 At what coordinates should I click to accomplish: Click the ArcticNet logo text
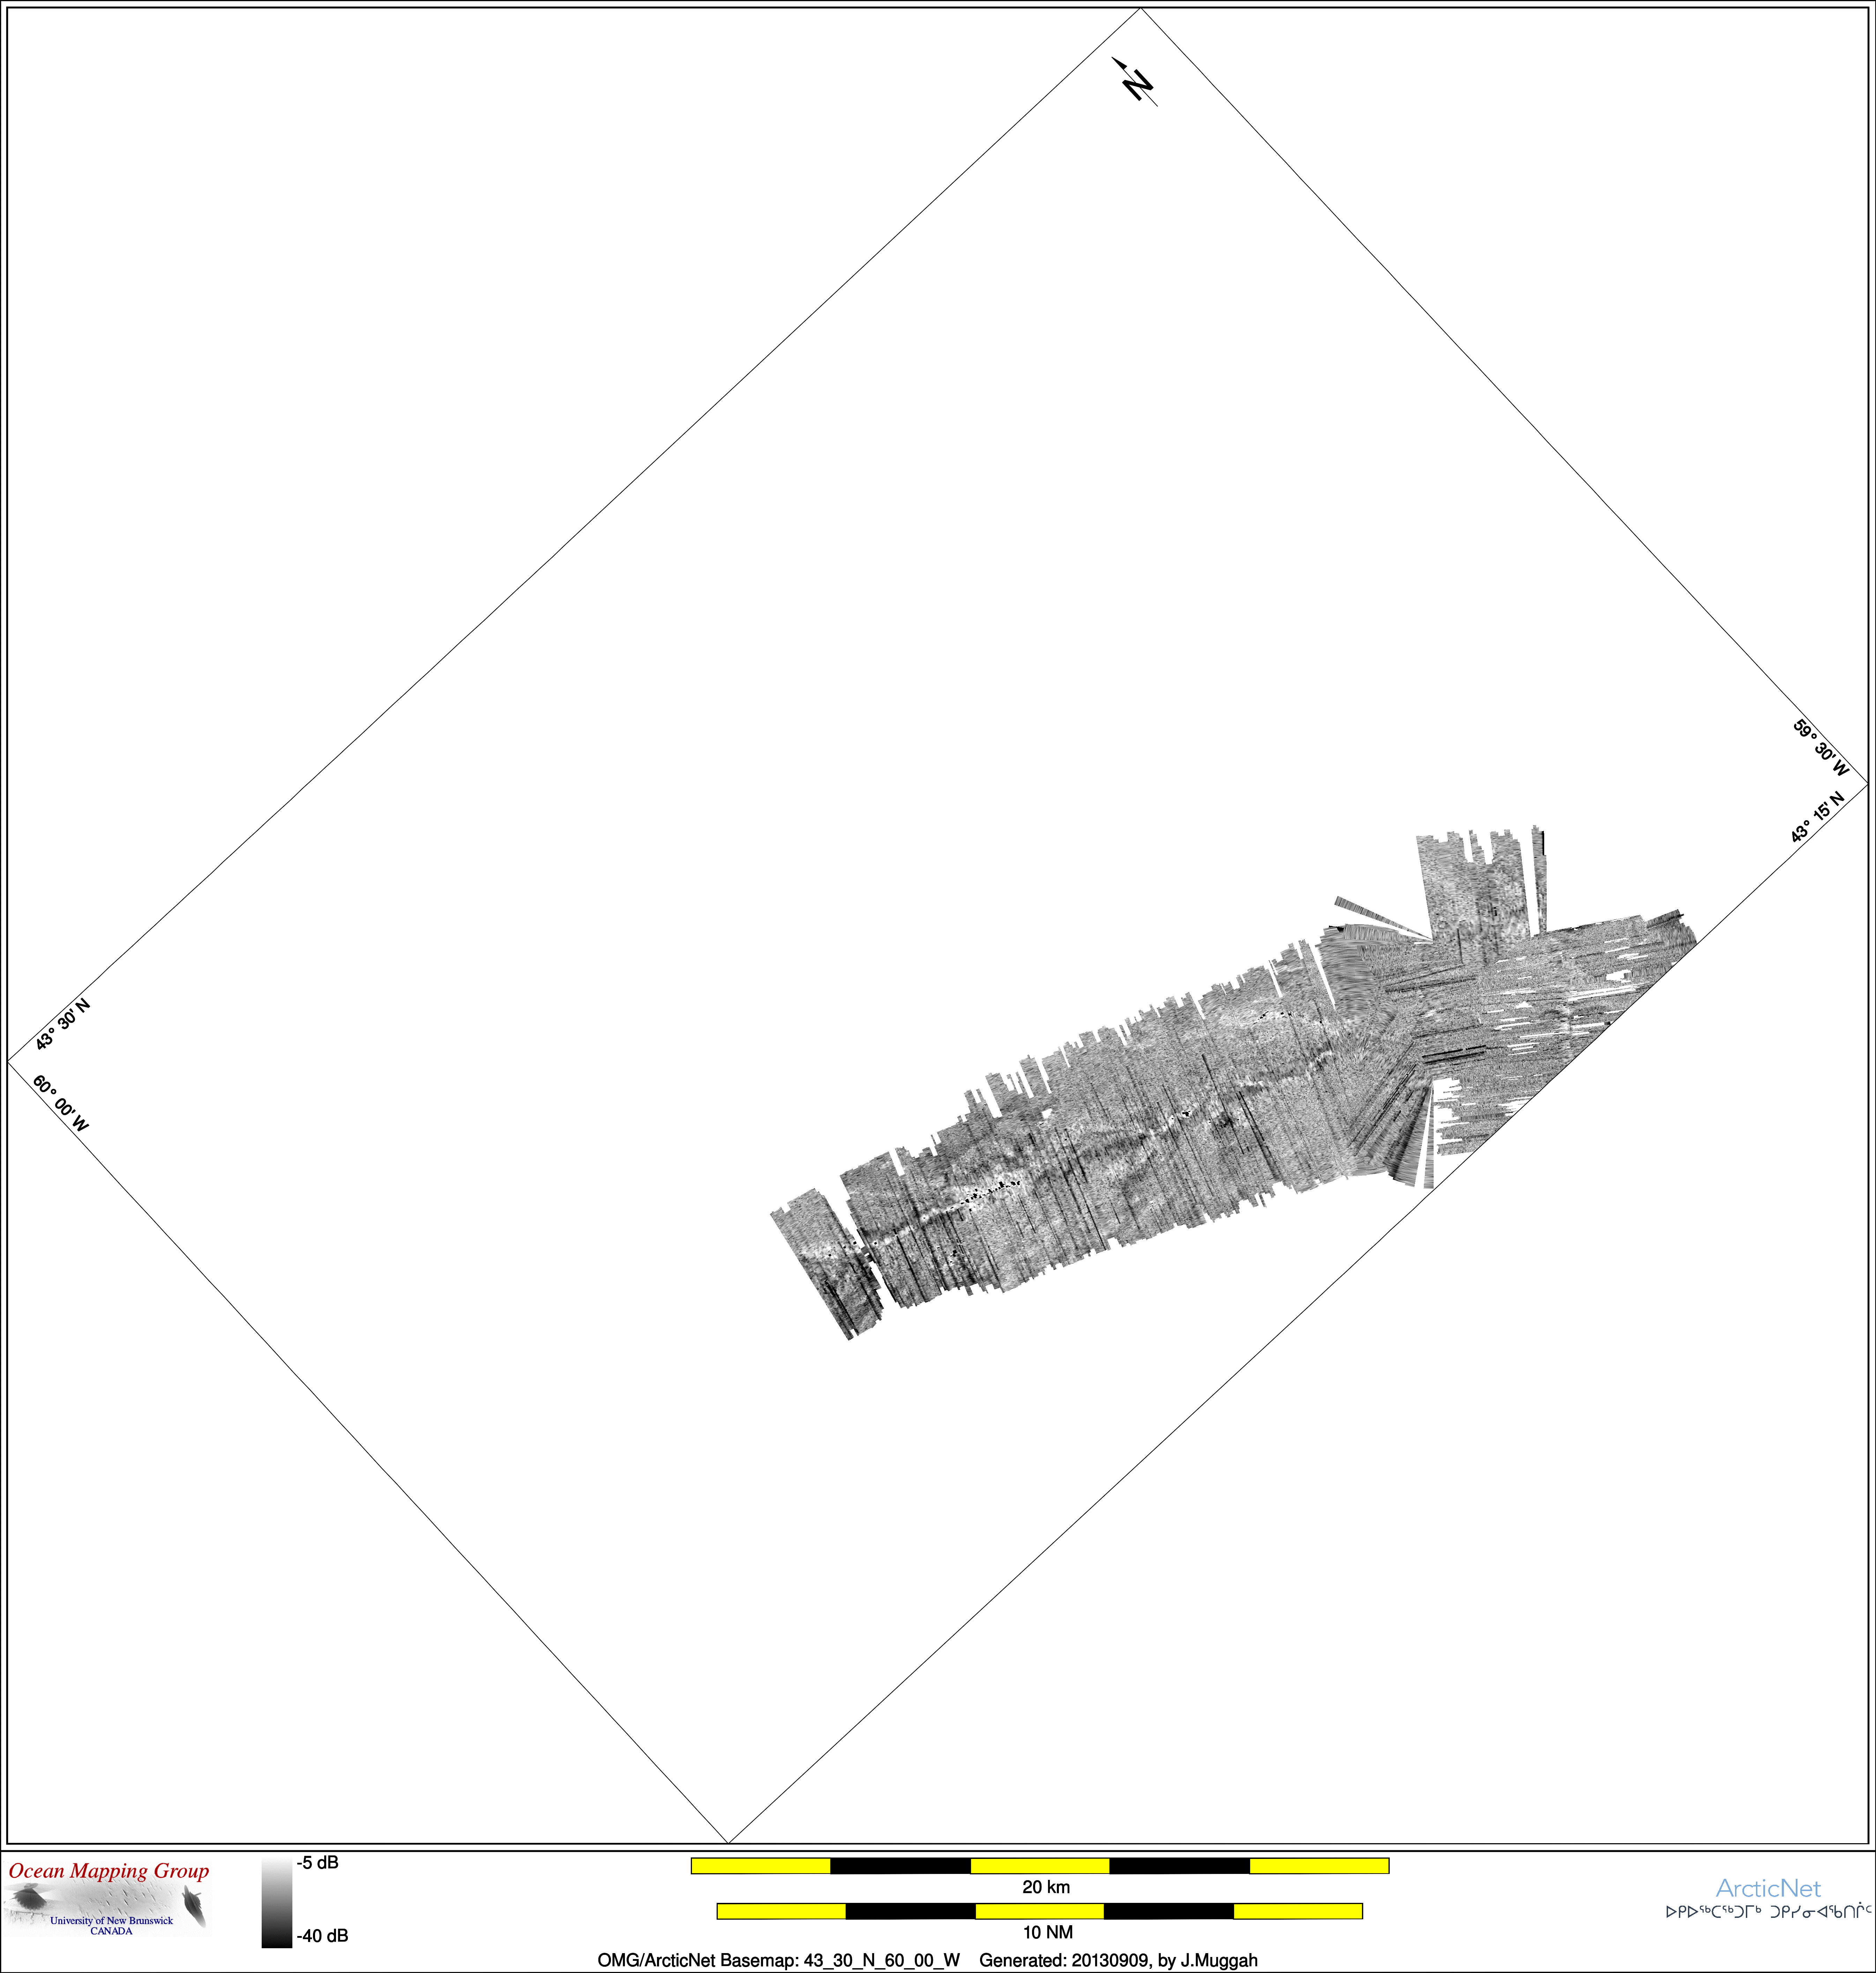point(1768,1888)
